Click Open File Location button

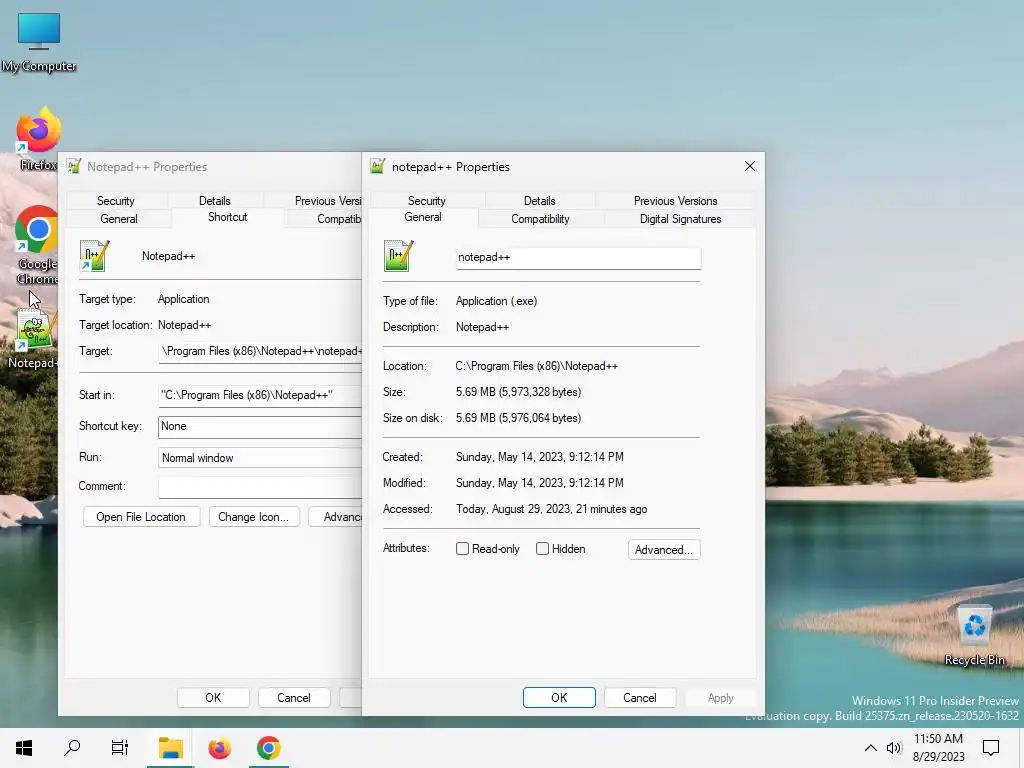point(141,517)
